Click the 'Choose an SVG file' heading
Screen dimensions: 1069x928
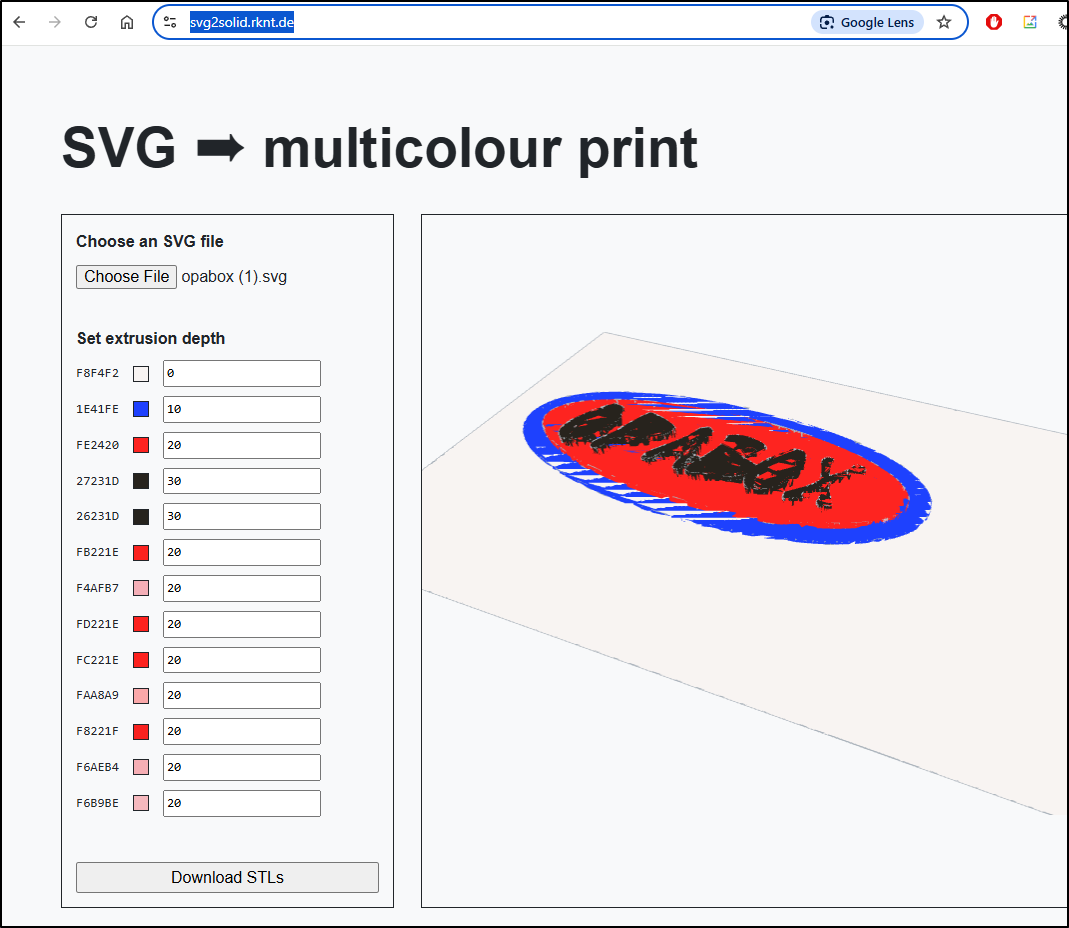point(149,241)
